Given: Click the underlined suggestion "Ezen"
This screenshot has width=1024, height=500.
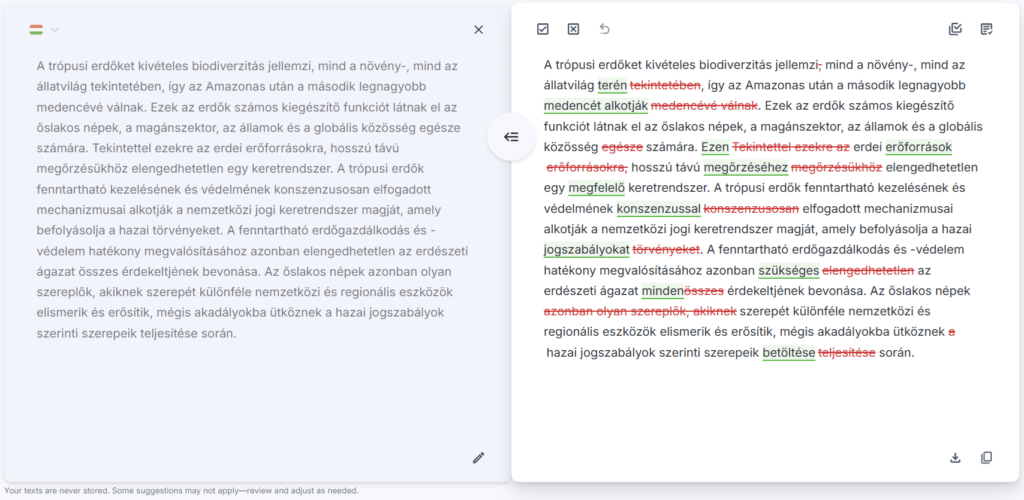Looking at the screenshot, I should [x=715, y=147].
